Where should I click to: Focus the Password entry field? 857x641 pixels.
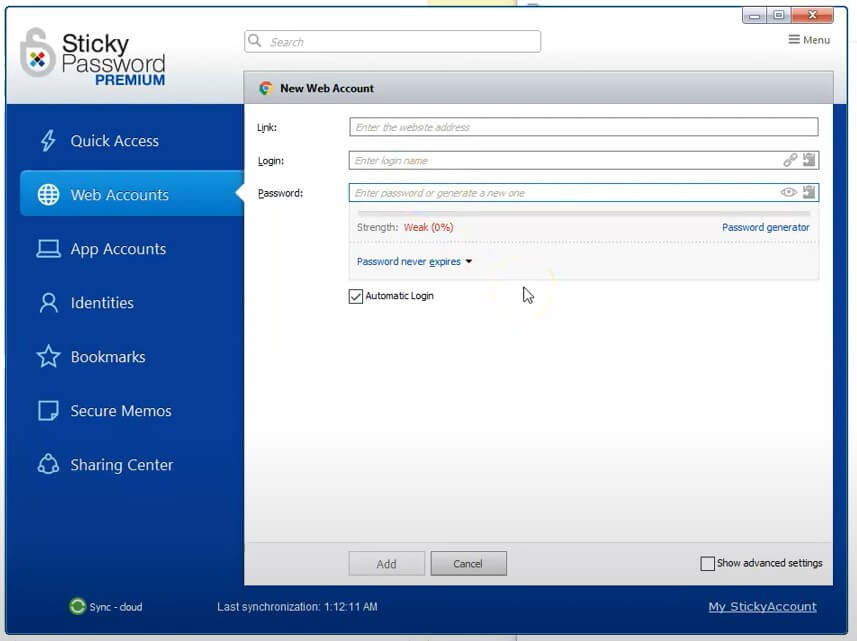point(583,192)
